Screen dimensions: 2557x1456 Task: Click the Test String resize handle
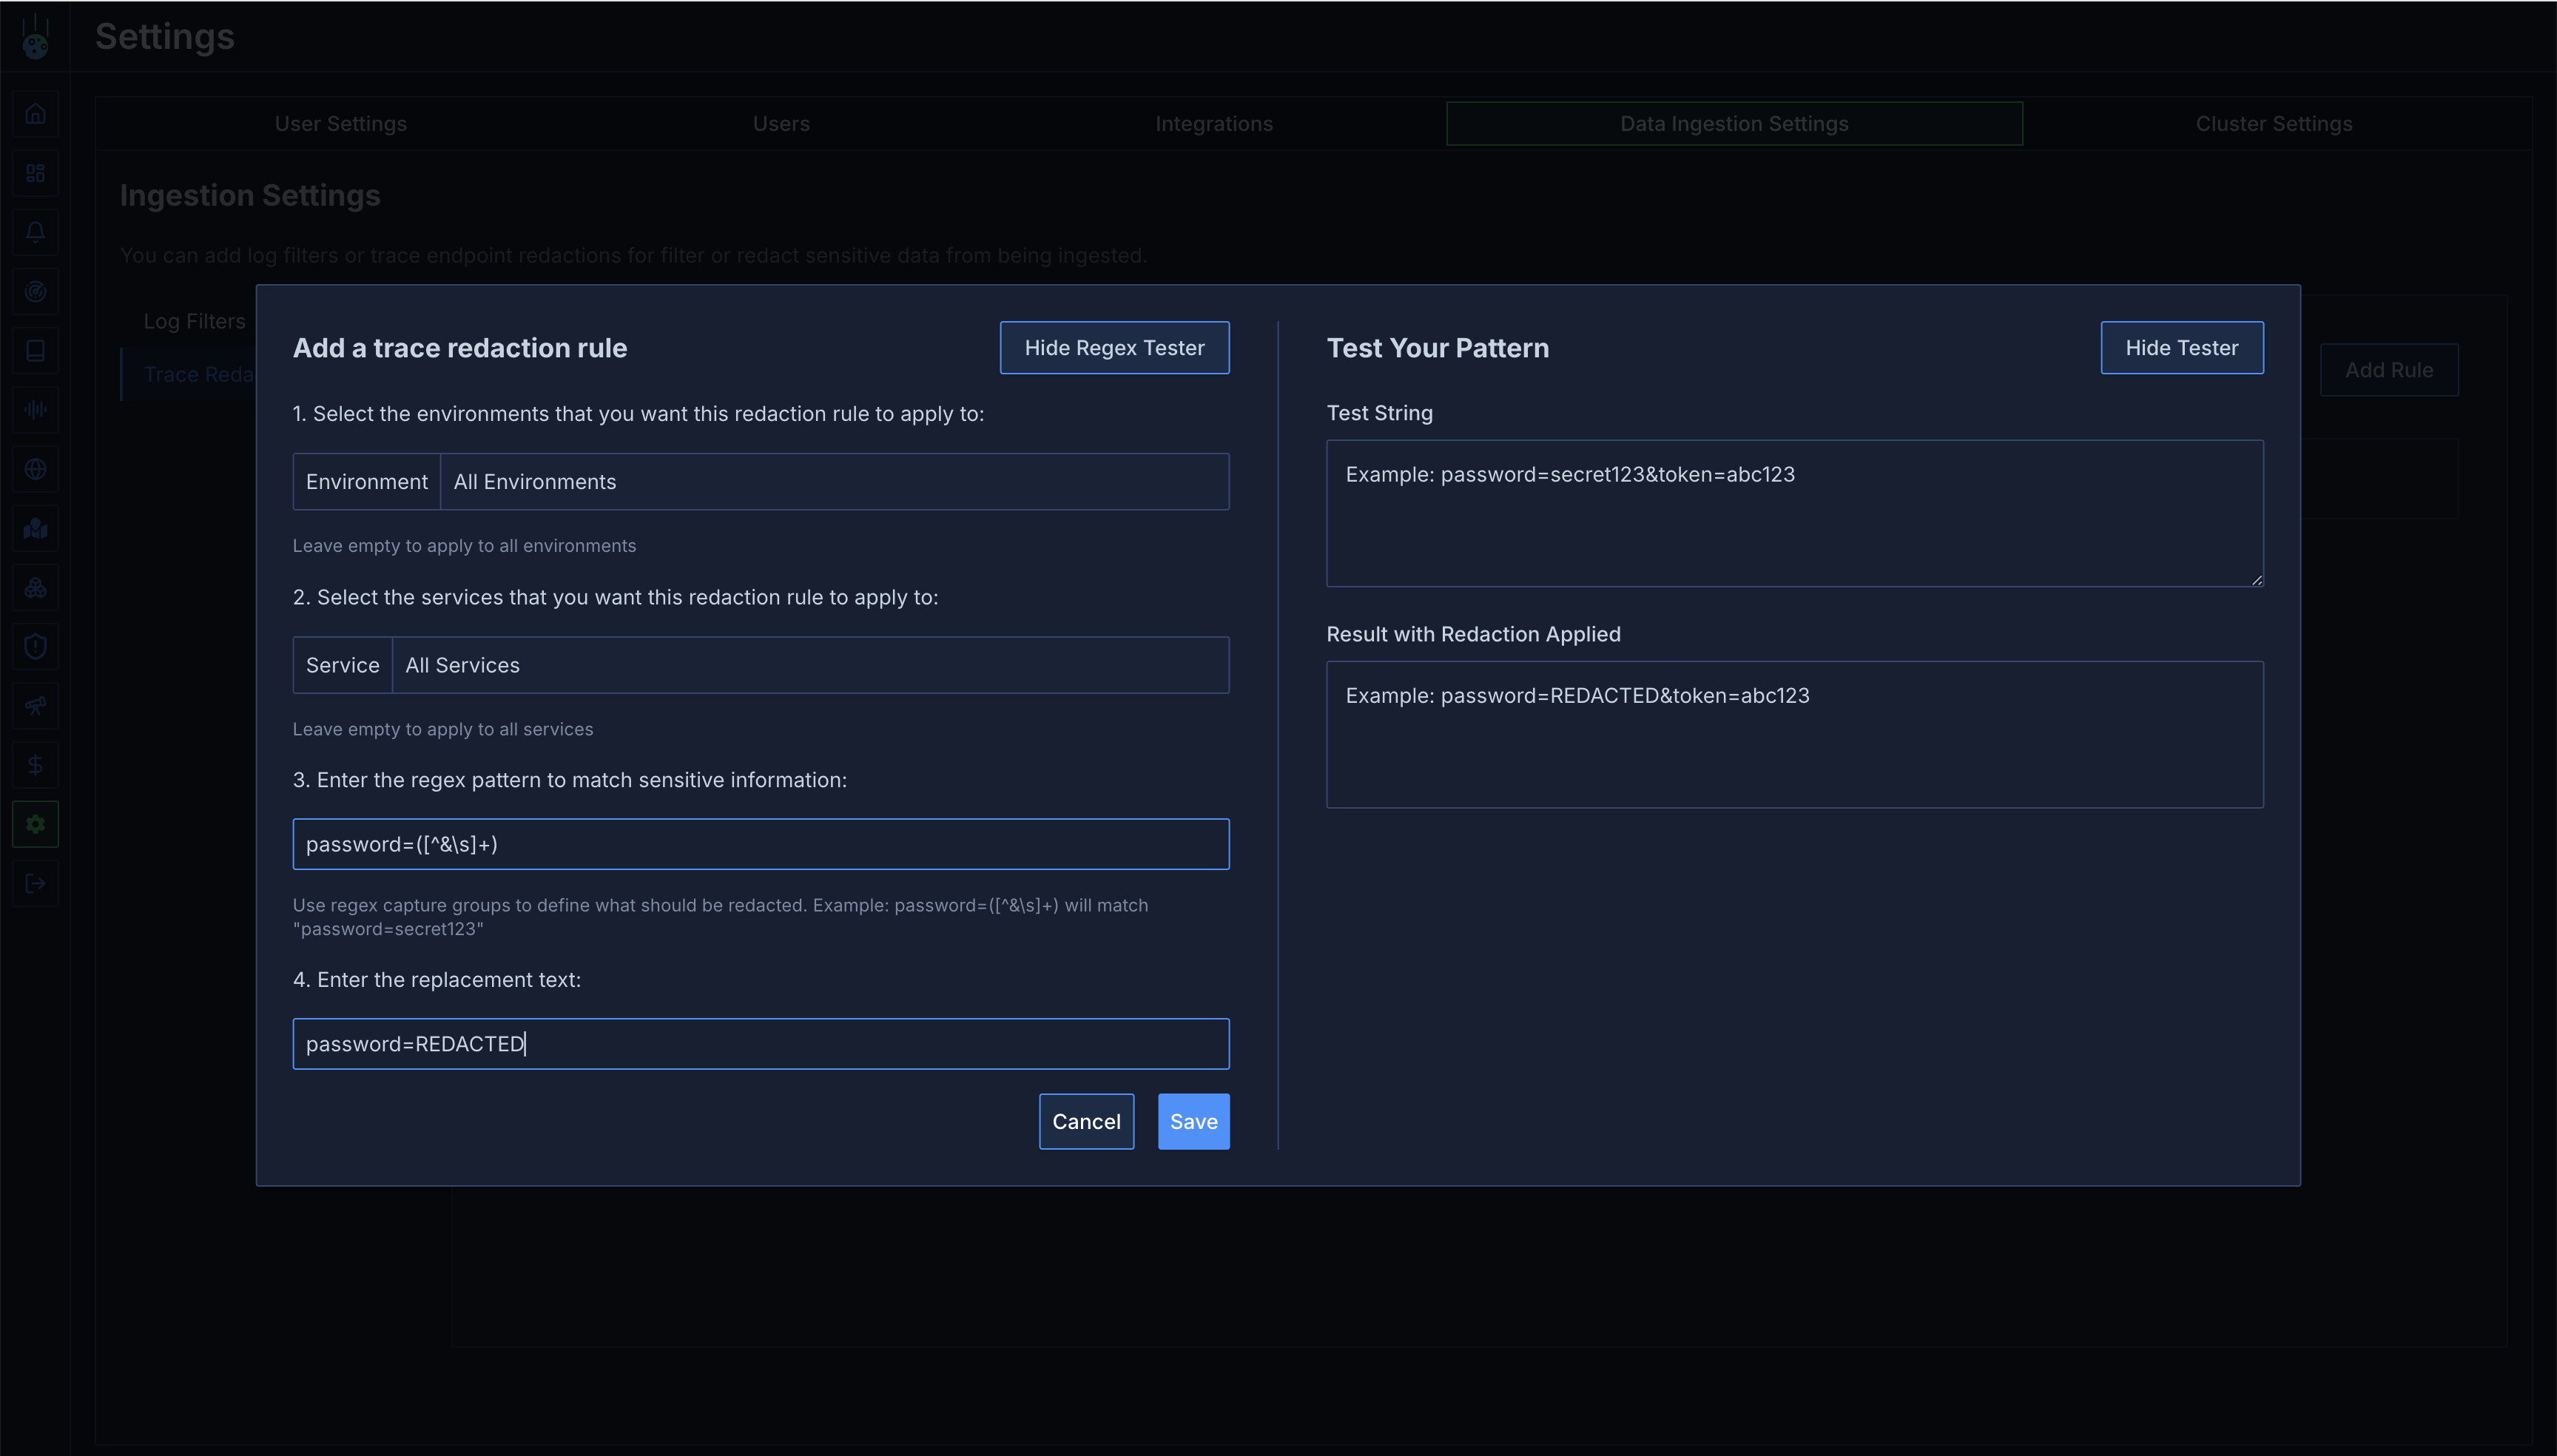click(x=2256, y=580)
